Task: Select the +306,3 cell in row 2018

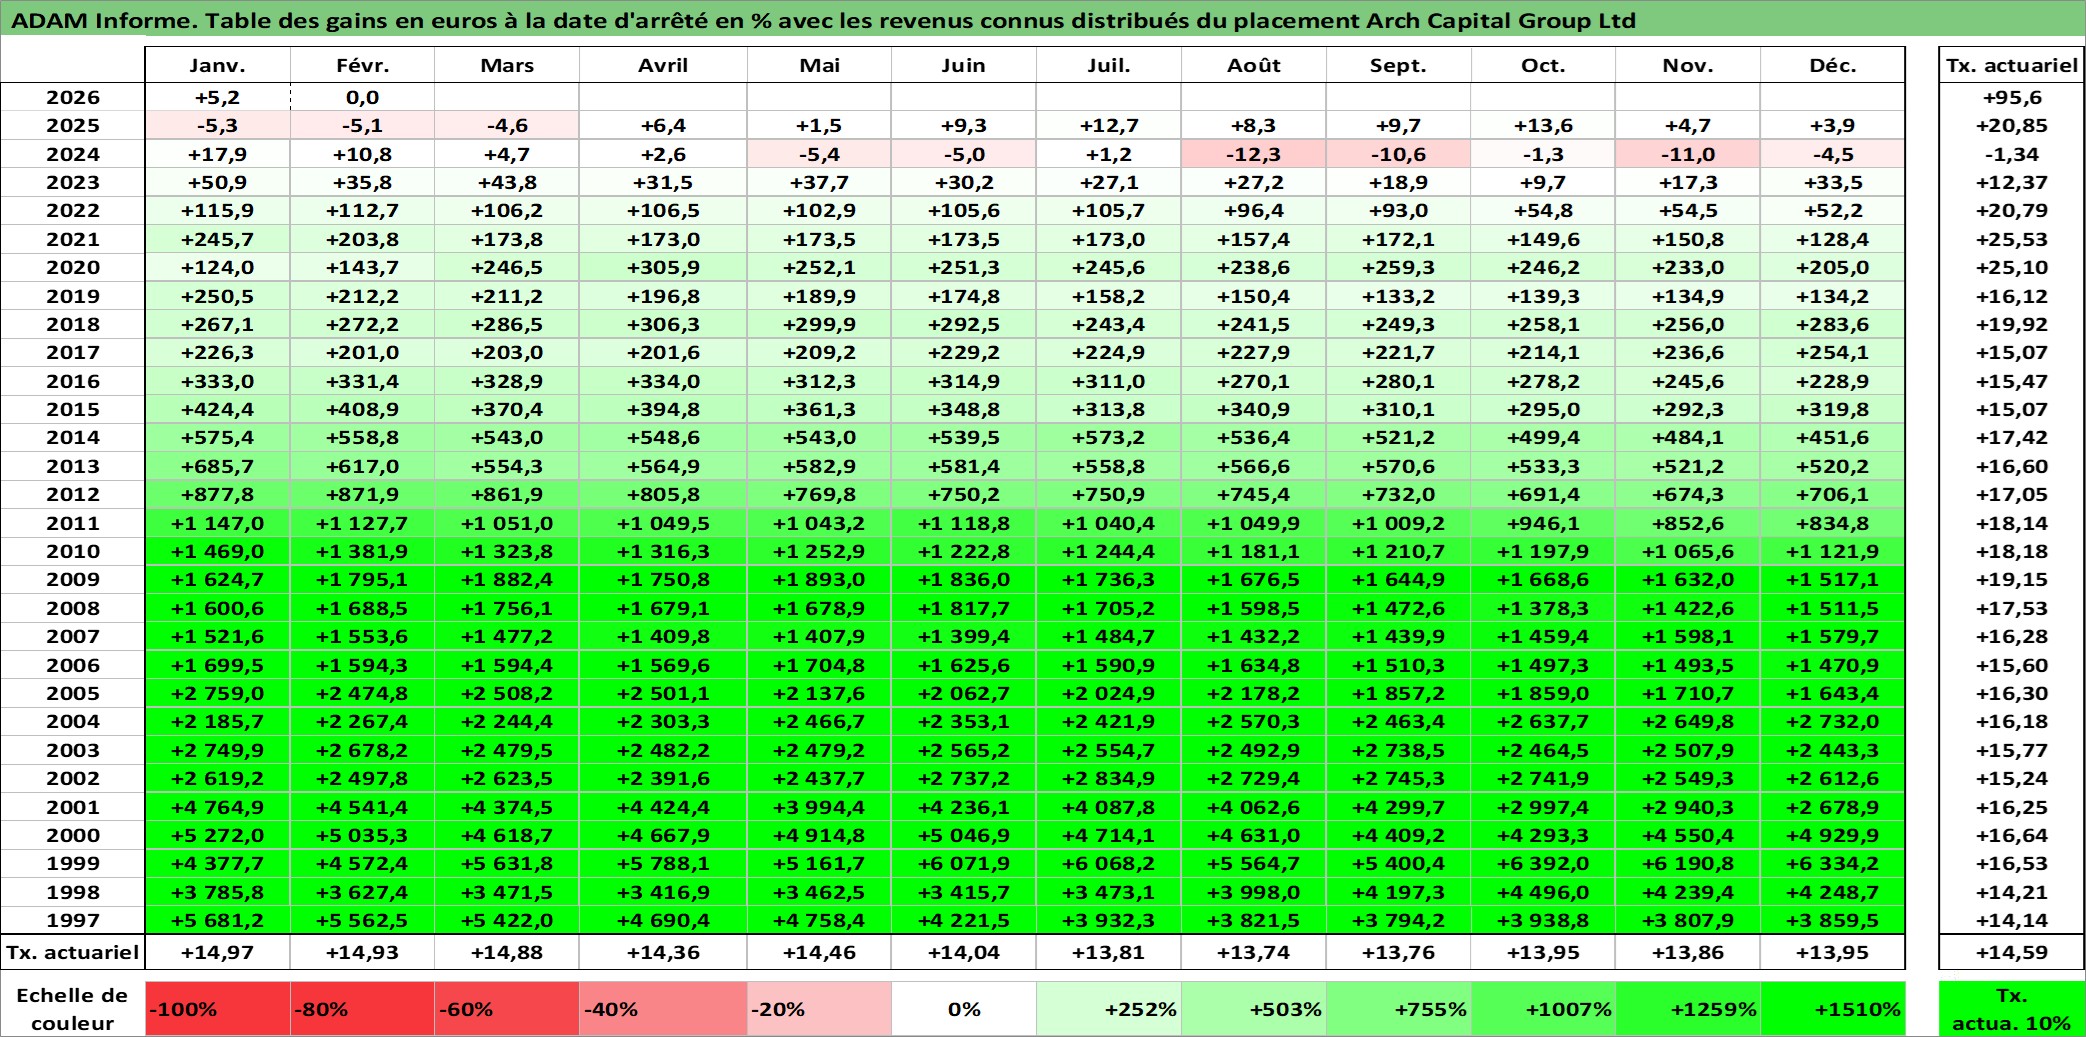Action: (663, 324)
